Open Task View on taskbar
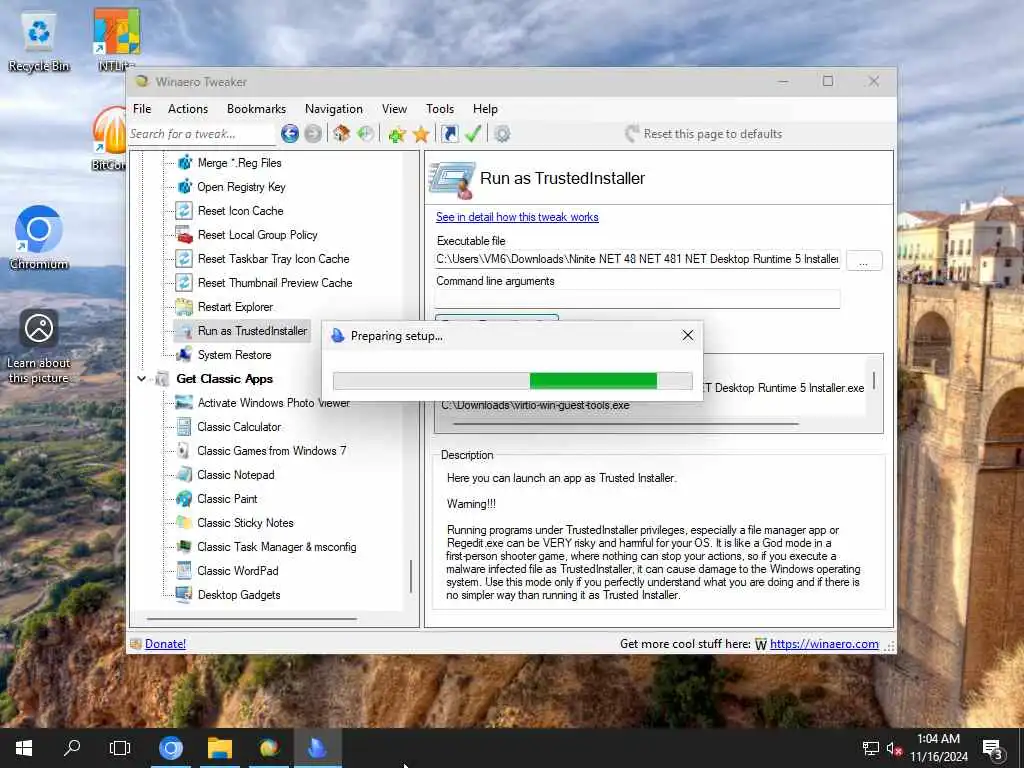Image resolution: width=1024 pixels, height=768 pixels. click(120, 748)
